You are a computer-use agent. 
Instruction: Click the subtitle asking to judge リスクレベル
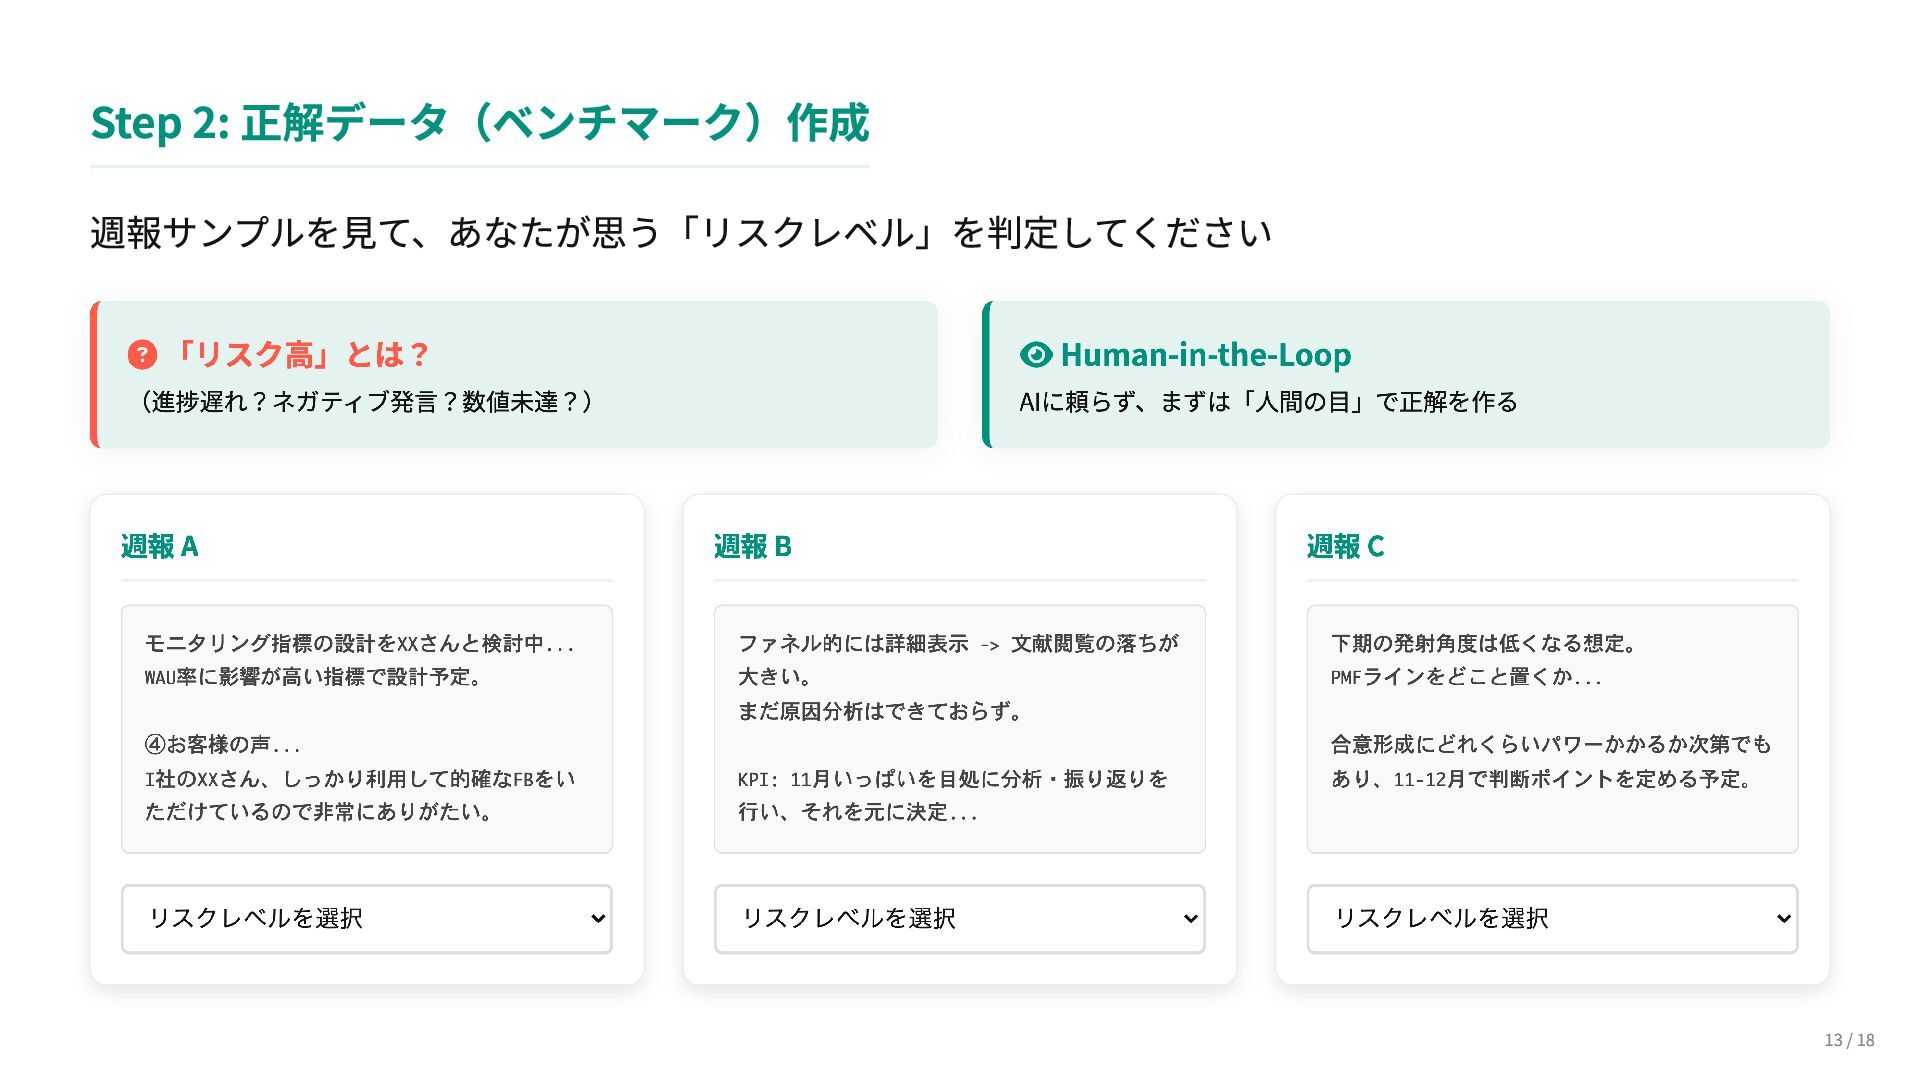tap(680, 233)
